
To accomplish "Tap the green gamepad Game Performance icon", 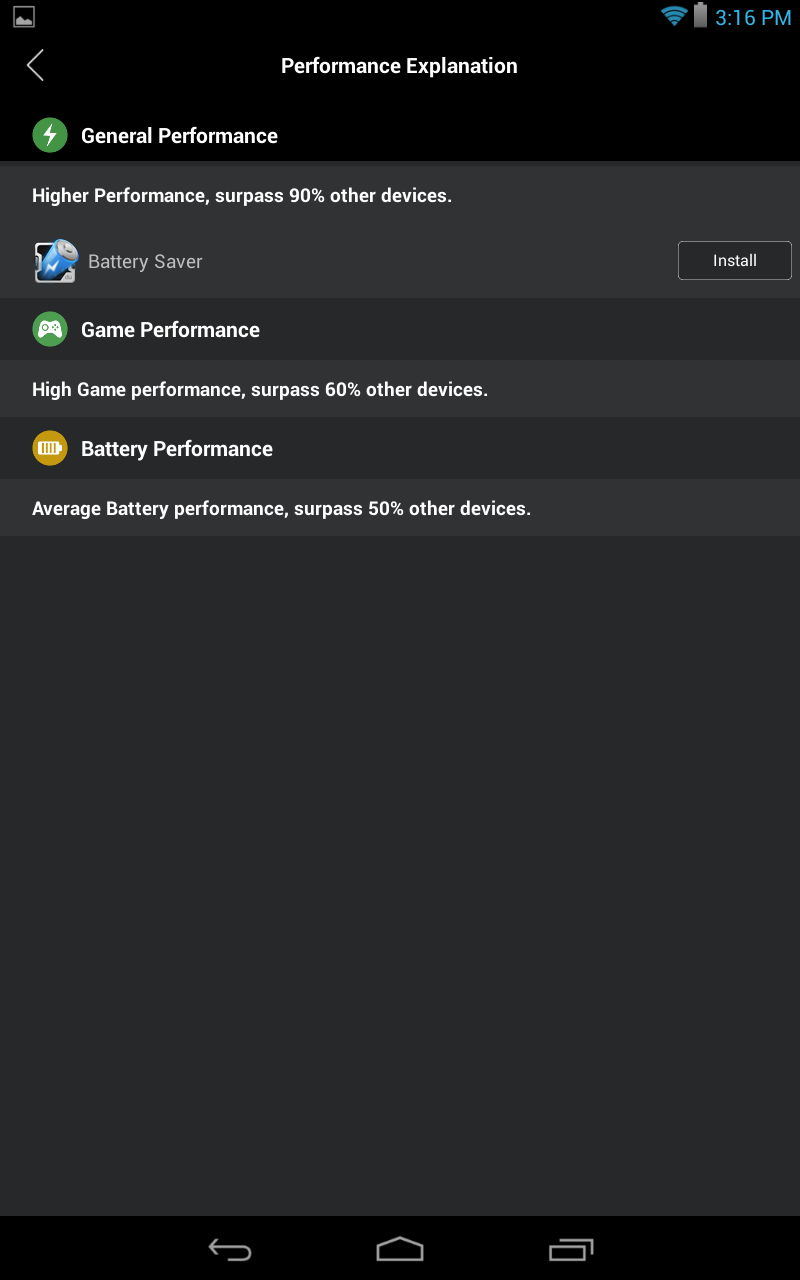I will coord(50,329).
